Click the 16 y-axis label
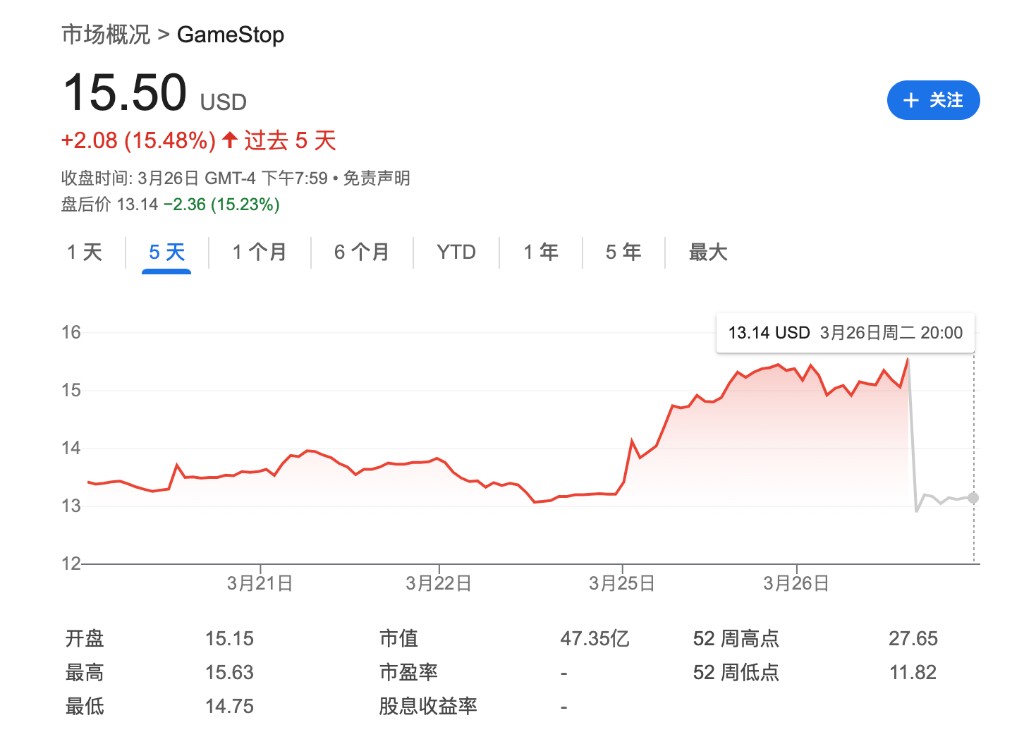The image size is (1024, 746). point(71,332)
